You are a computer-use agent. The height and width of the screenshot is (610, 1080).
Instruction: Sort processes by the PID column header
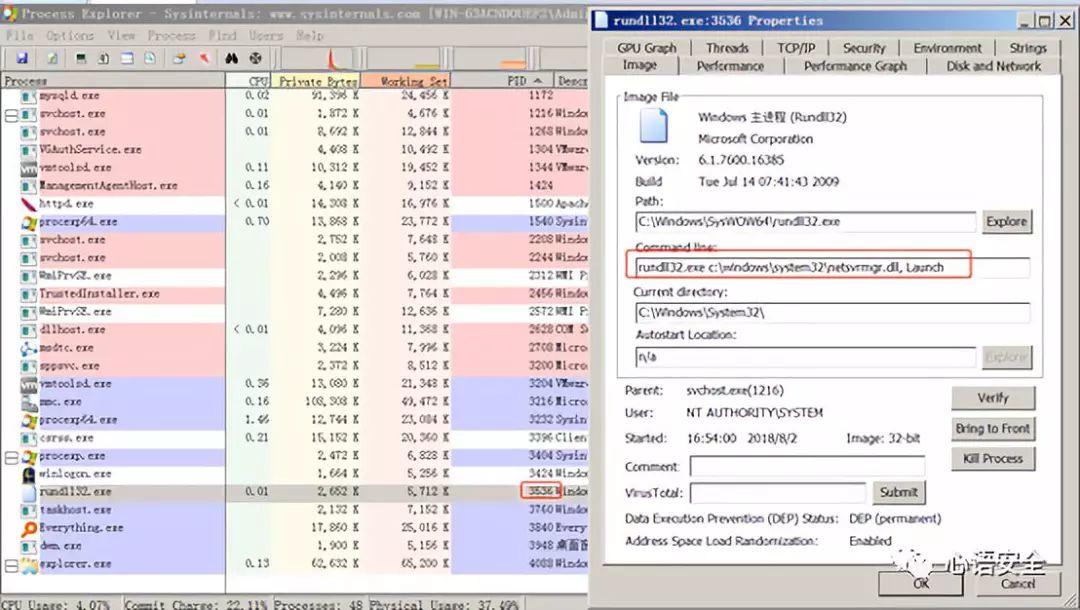click(516, 80)
